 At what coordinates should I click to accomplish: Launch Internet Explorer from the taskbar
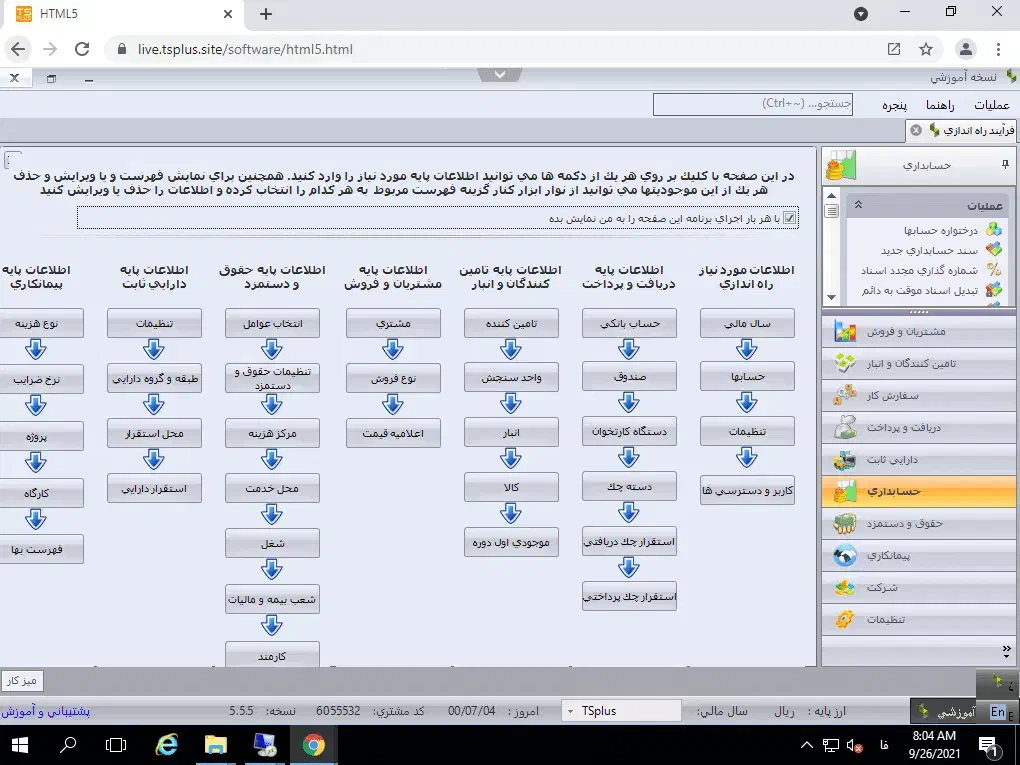167,745
